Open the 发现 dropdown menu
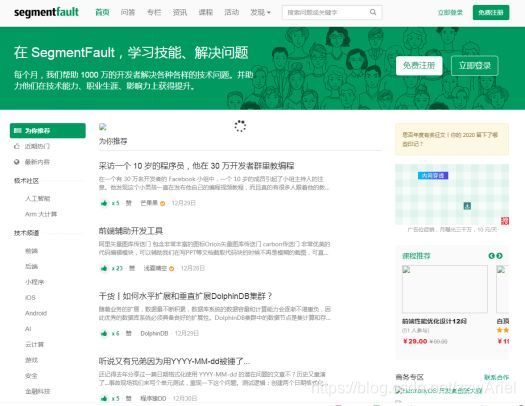 click(x=260, y=12)
